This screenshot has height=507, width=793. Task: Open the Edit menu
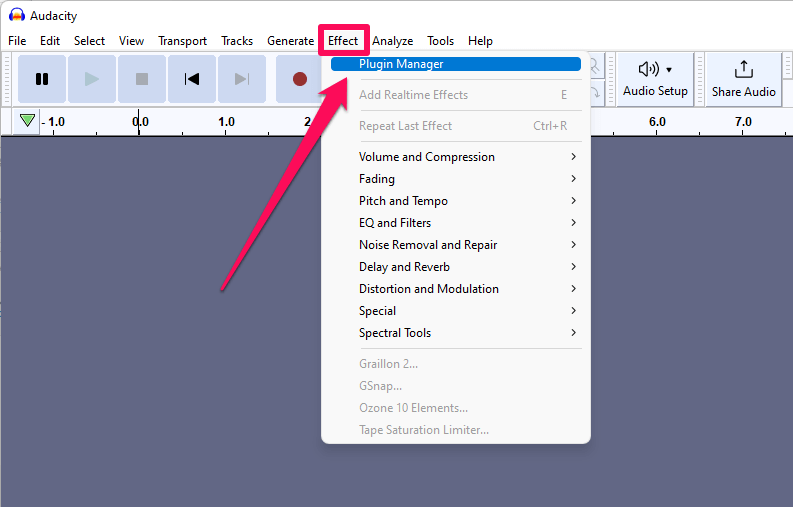click(x=50, y=41)
